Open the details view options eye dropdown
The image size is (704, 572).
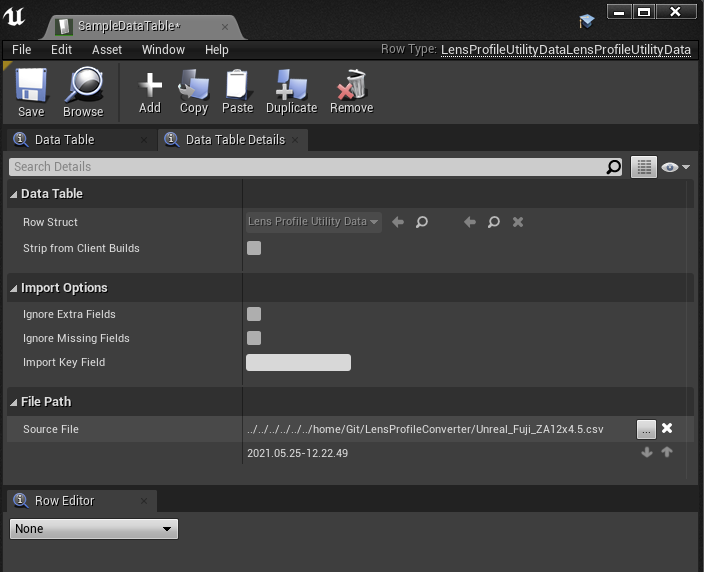coord(677,167)
